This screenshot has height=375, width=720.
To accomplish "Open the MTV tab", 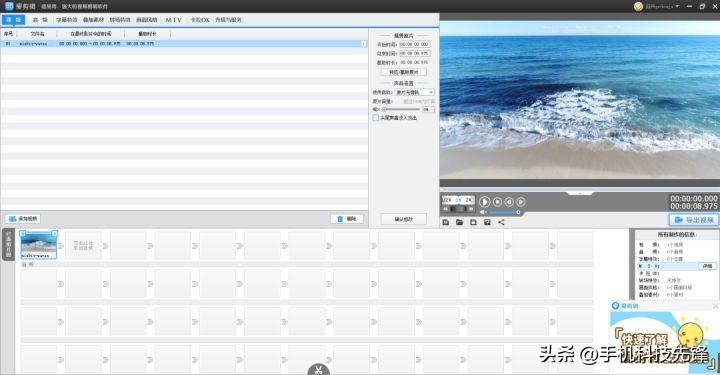I will click(174, 20).
